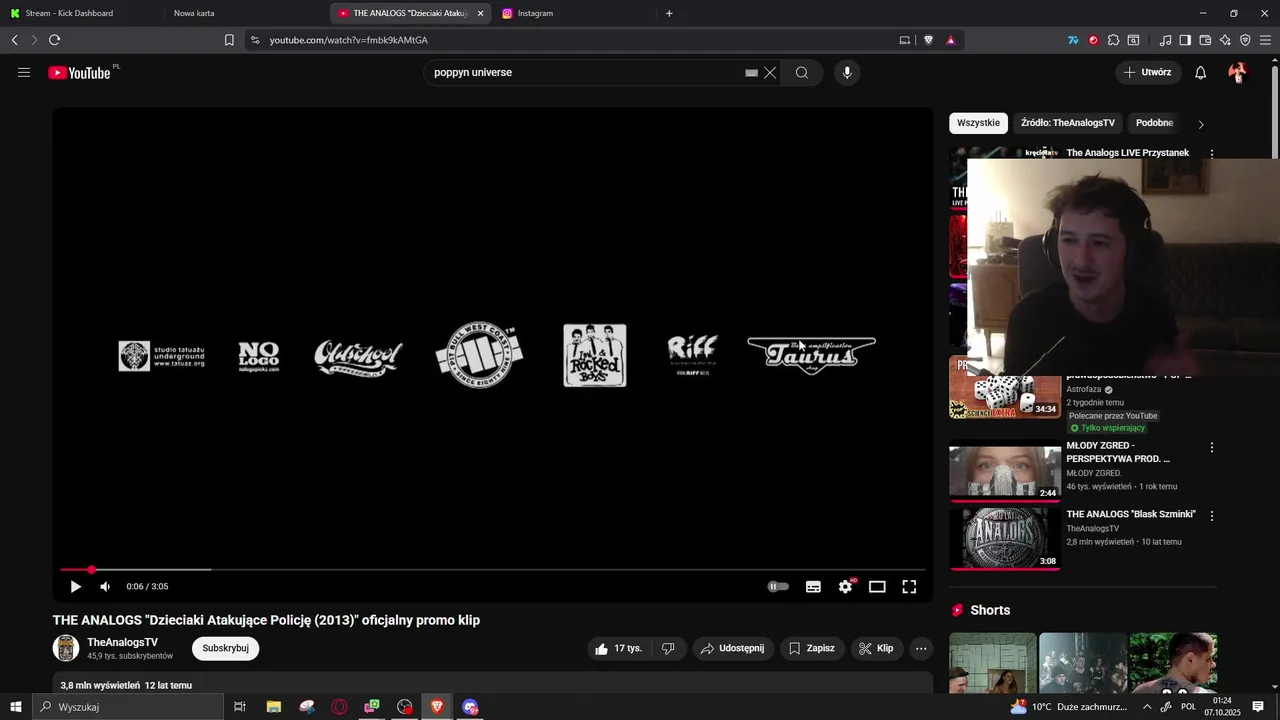
Task: Go to the YouTube home logo
Action: 79,72
